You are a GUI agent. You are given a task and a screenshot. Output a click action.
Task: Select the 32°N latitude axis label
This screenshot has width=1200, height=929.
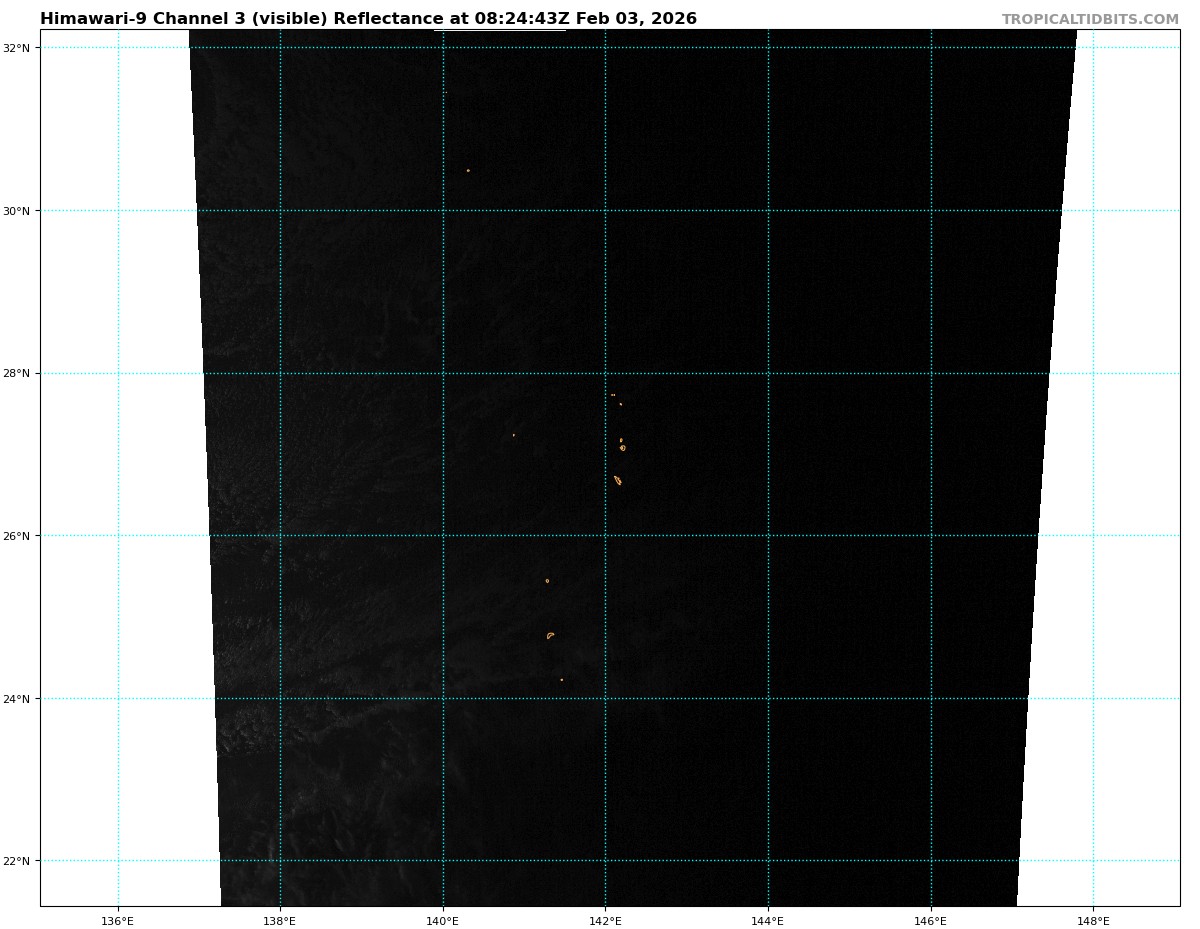coord(20,48)
